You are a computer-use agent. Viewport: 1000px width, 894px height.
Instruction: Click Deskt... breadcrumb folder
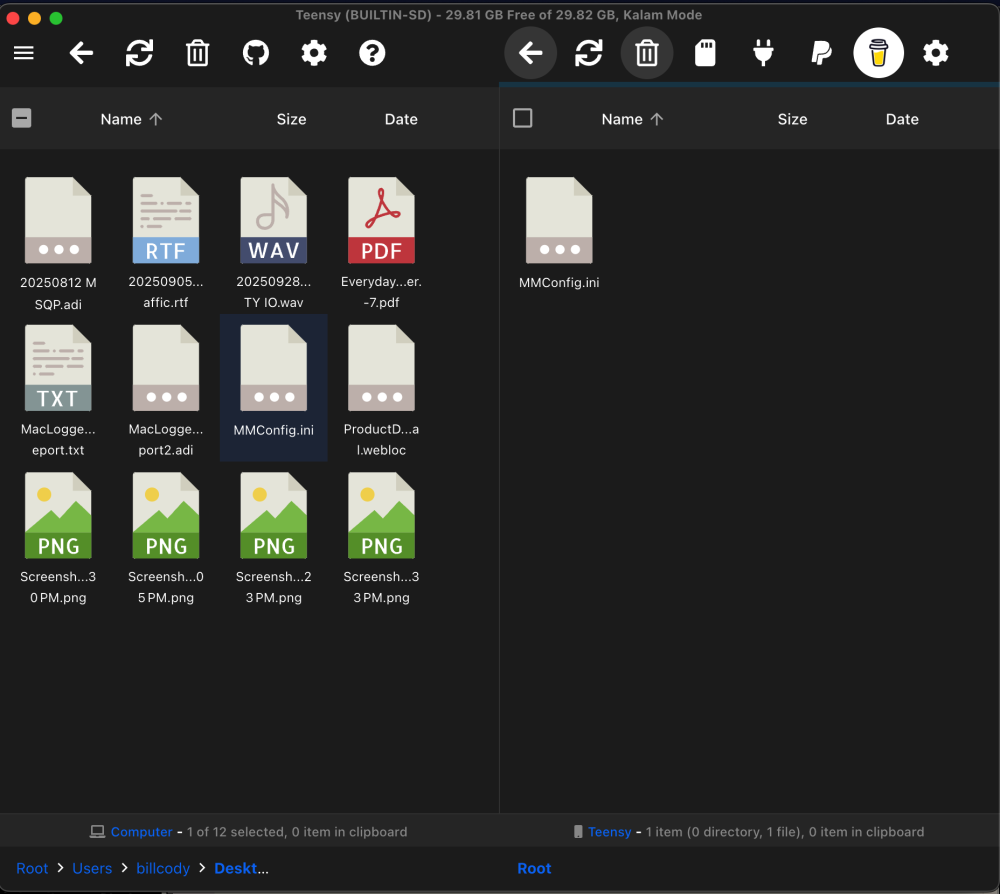click(241, 868)
